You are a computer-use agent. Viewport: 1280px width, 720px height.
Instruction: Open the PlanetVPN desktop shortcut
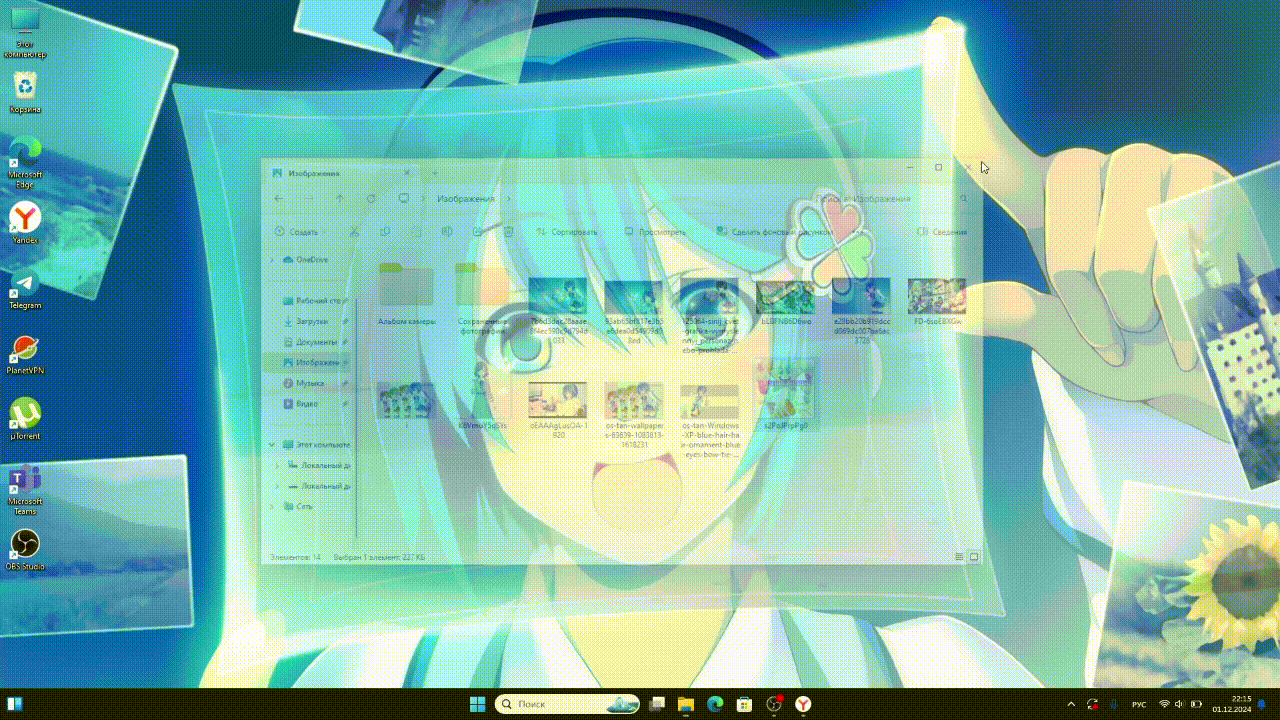(x=25, y=353)
